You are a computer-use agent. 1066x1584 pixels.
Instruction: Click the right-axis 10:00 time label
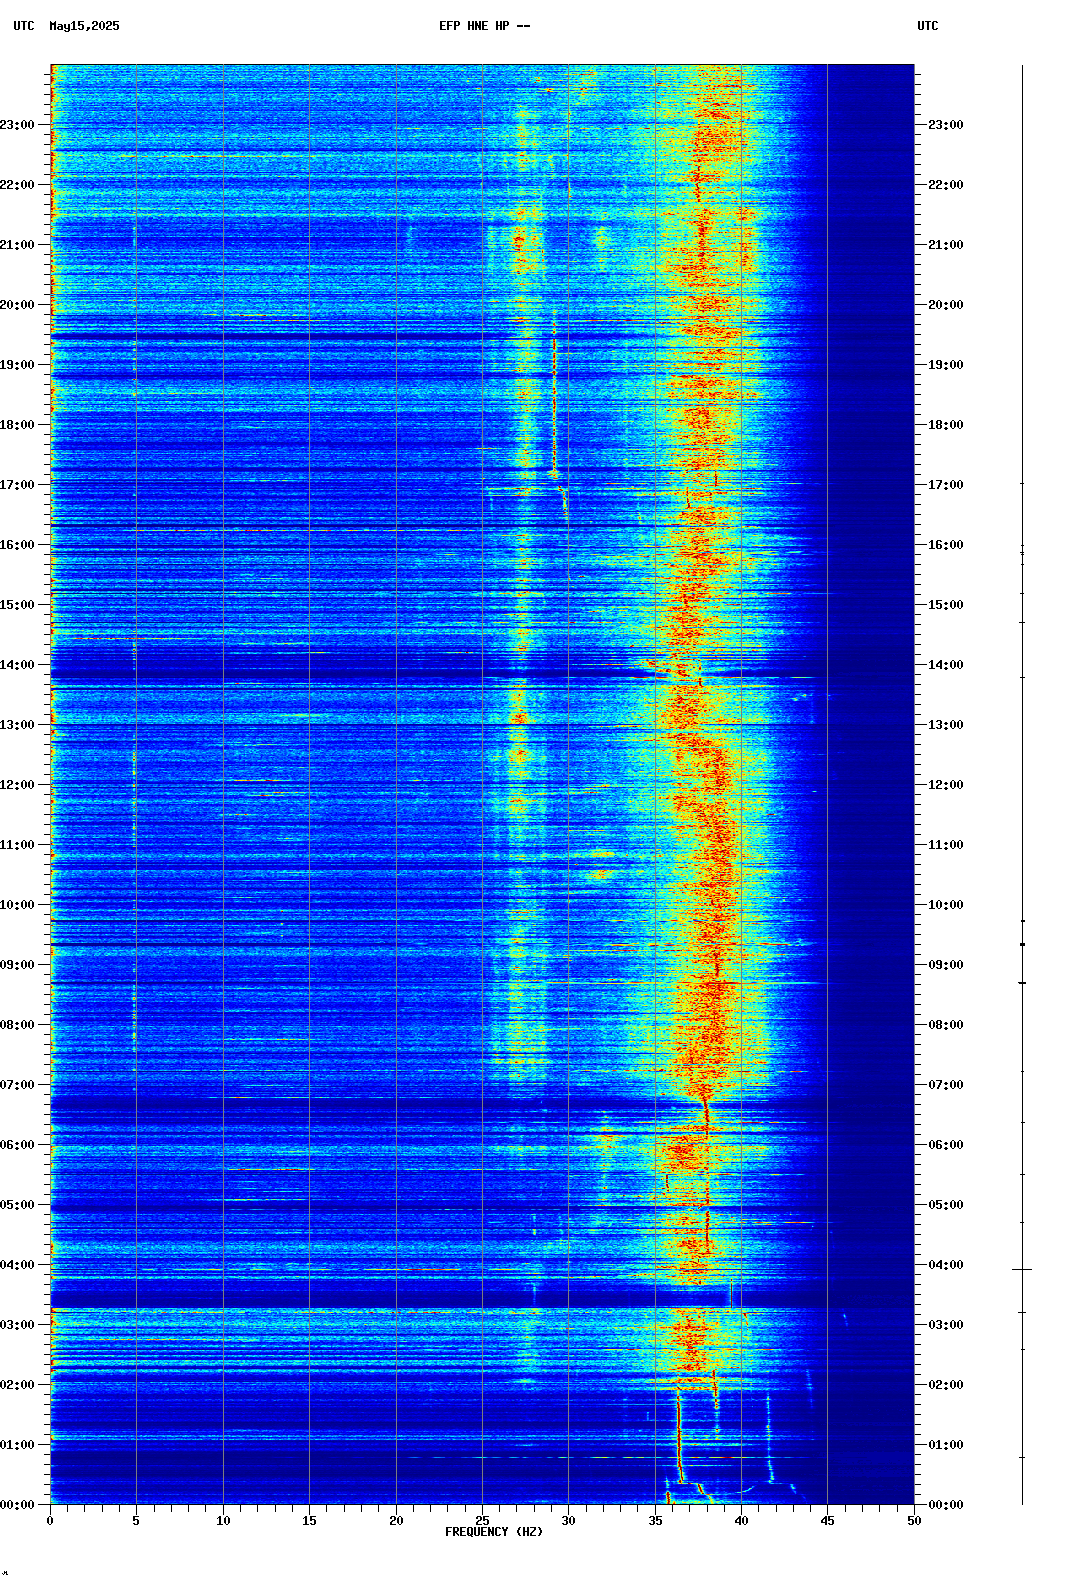[x=946, y=905]
